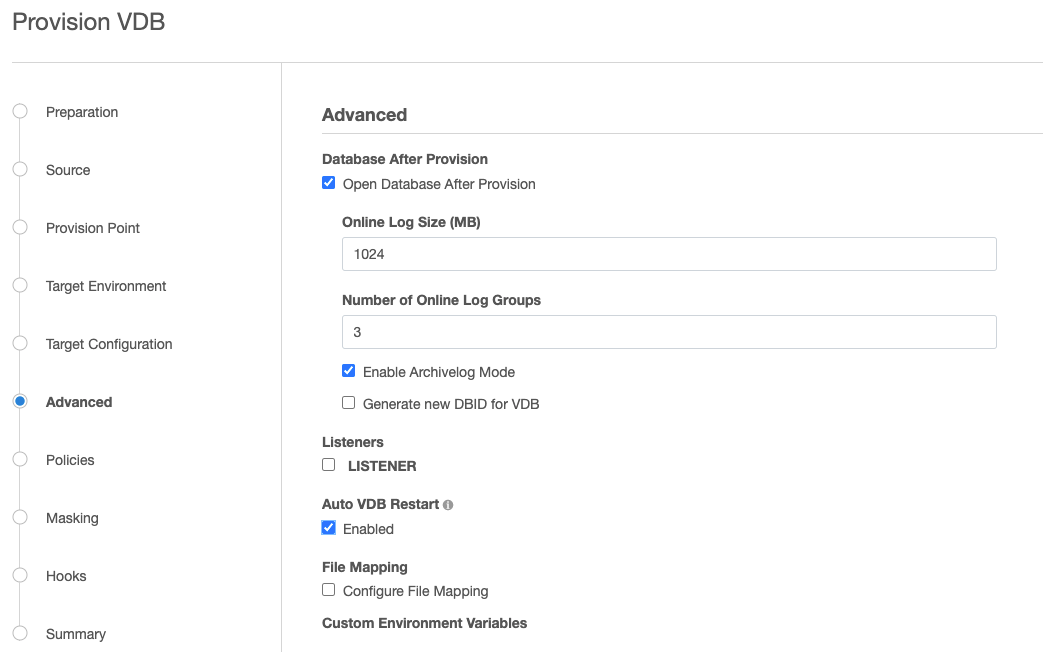Click the Policies step circle indicator
The width and height of the screenshot is (1043, 652).
coord(20,459)
